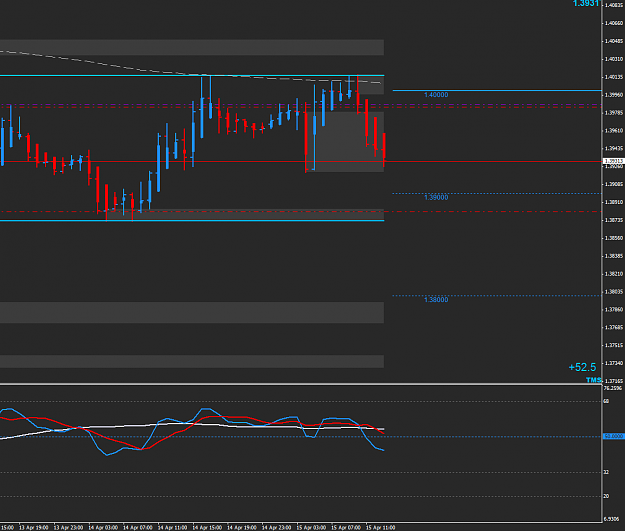Click the 1.39960 price axis value
Screen dimensions: 625x531
coord(614,95)
